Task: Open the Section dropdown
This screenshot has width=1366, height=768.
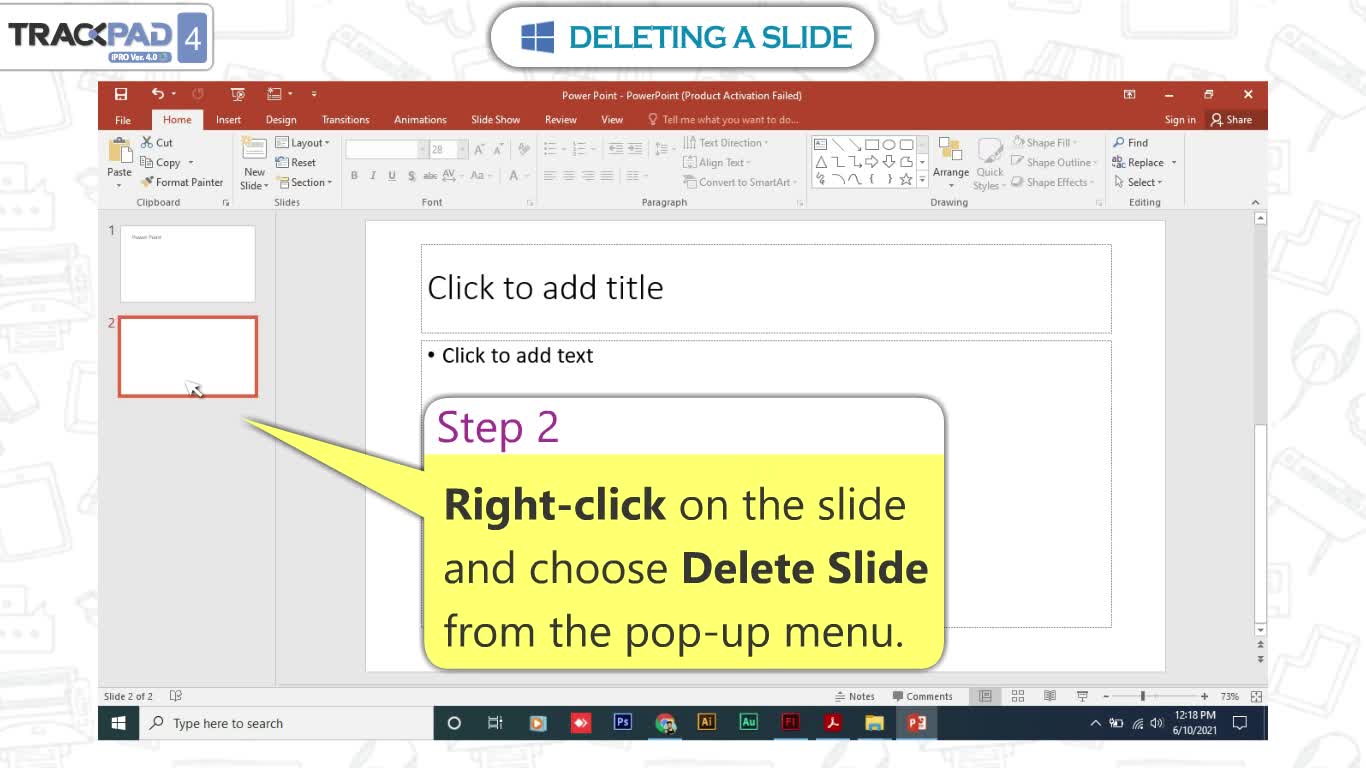Action: pos(304,183)
